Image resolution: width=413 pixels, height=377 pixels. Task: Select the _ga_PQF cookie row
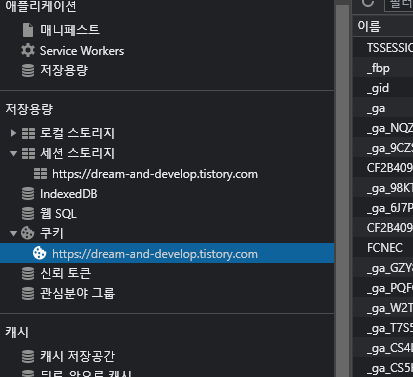383,288
